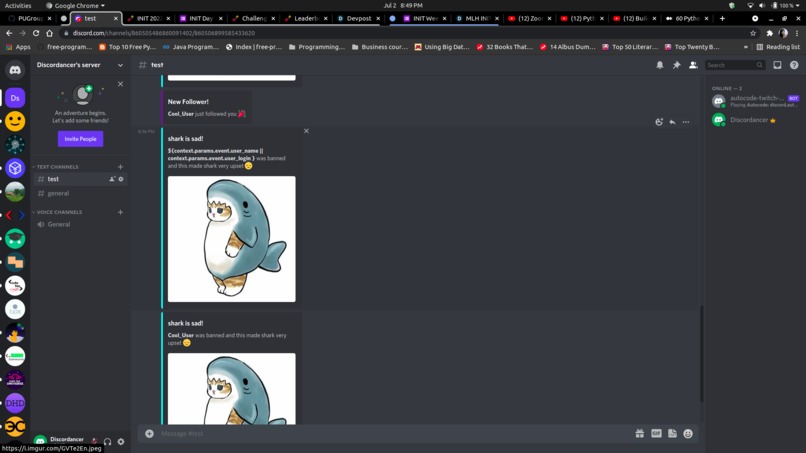
Task: Open the yellow smiley face server
Action: click(15, 121)
